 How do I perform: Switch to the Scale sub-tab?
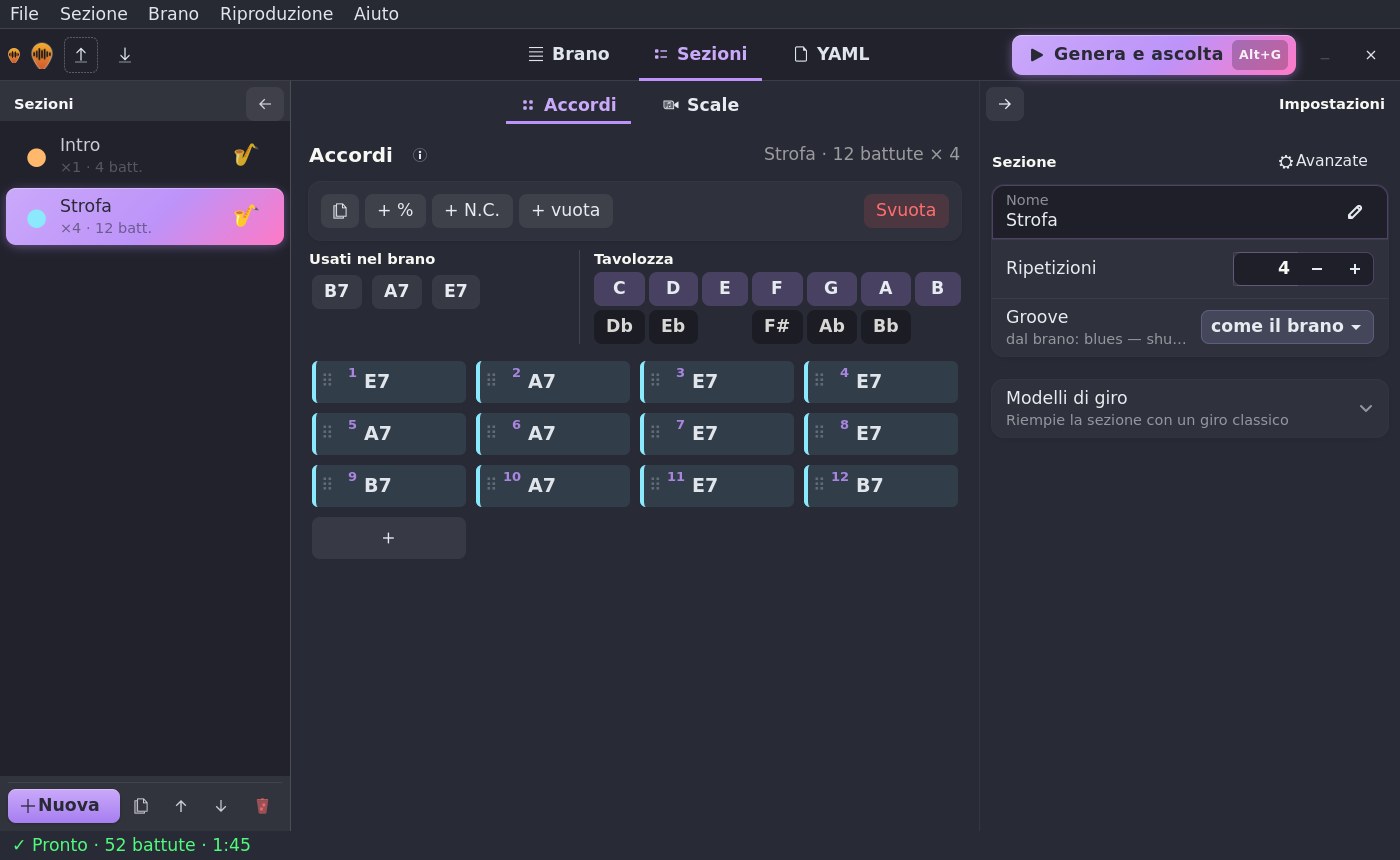pos(701,105)
